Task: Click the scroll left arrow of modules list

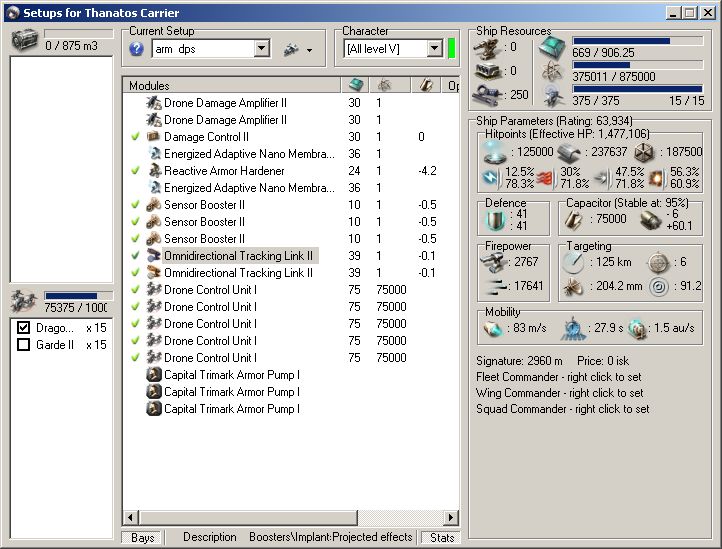Action: (x=131, y=517)
